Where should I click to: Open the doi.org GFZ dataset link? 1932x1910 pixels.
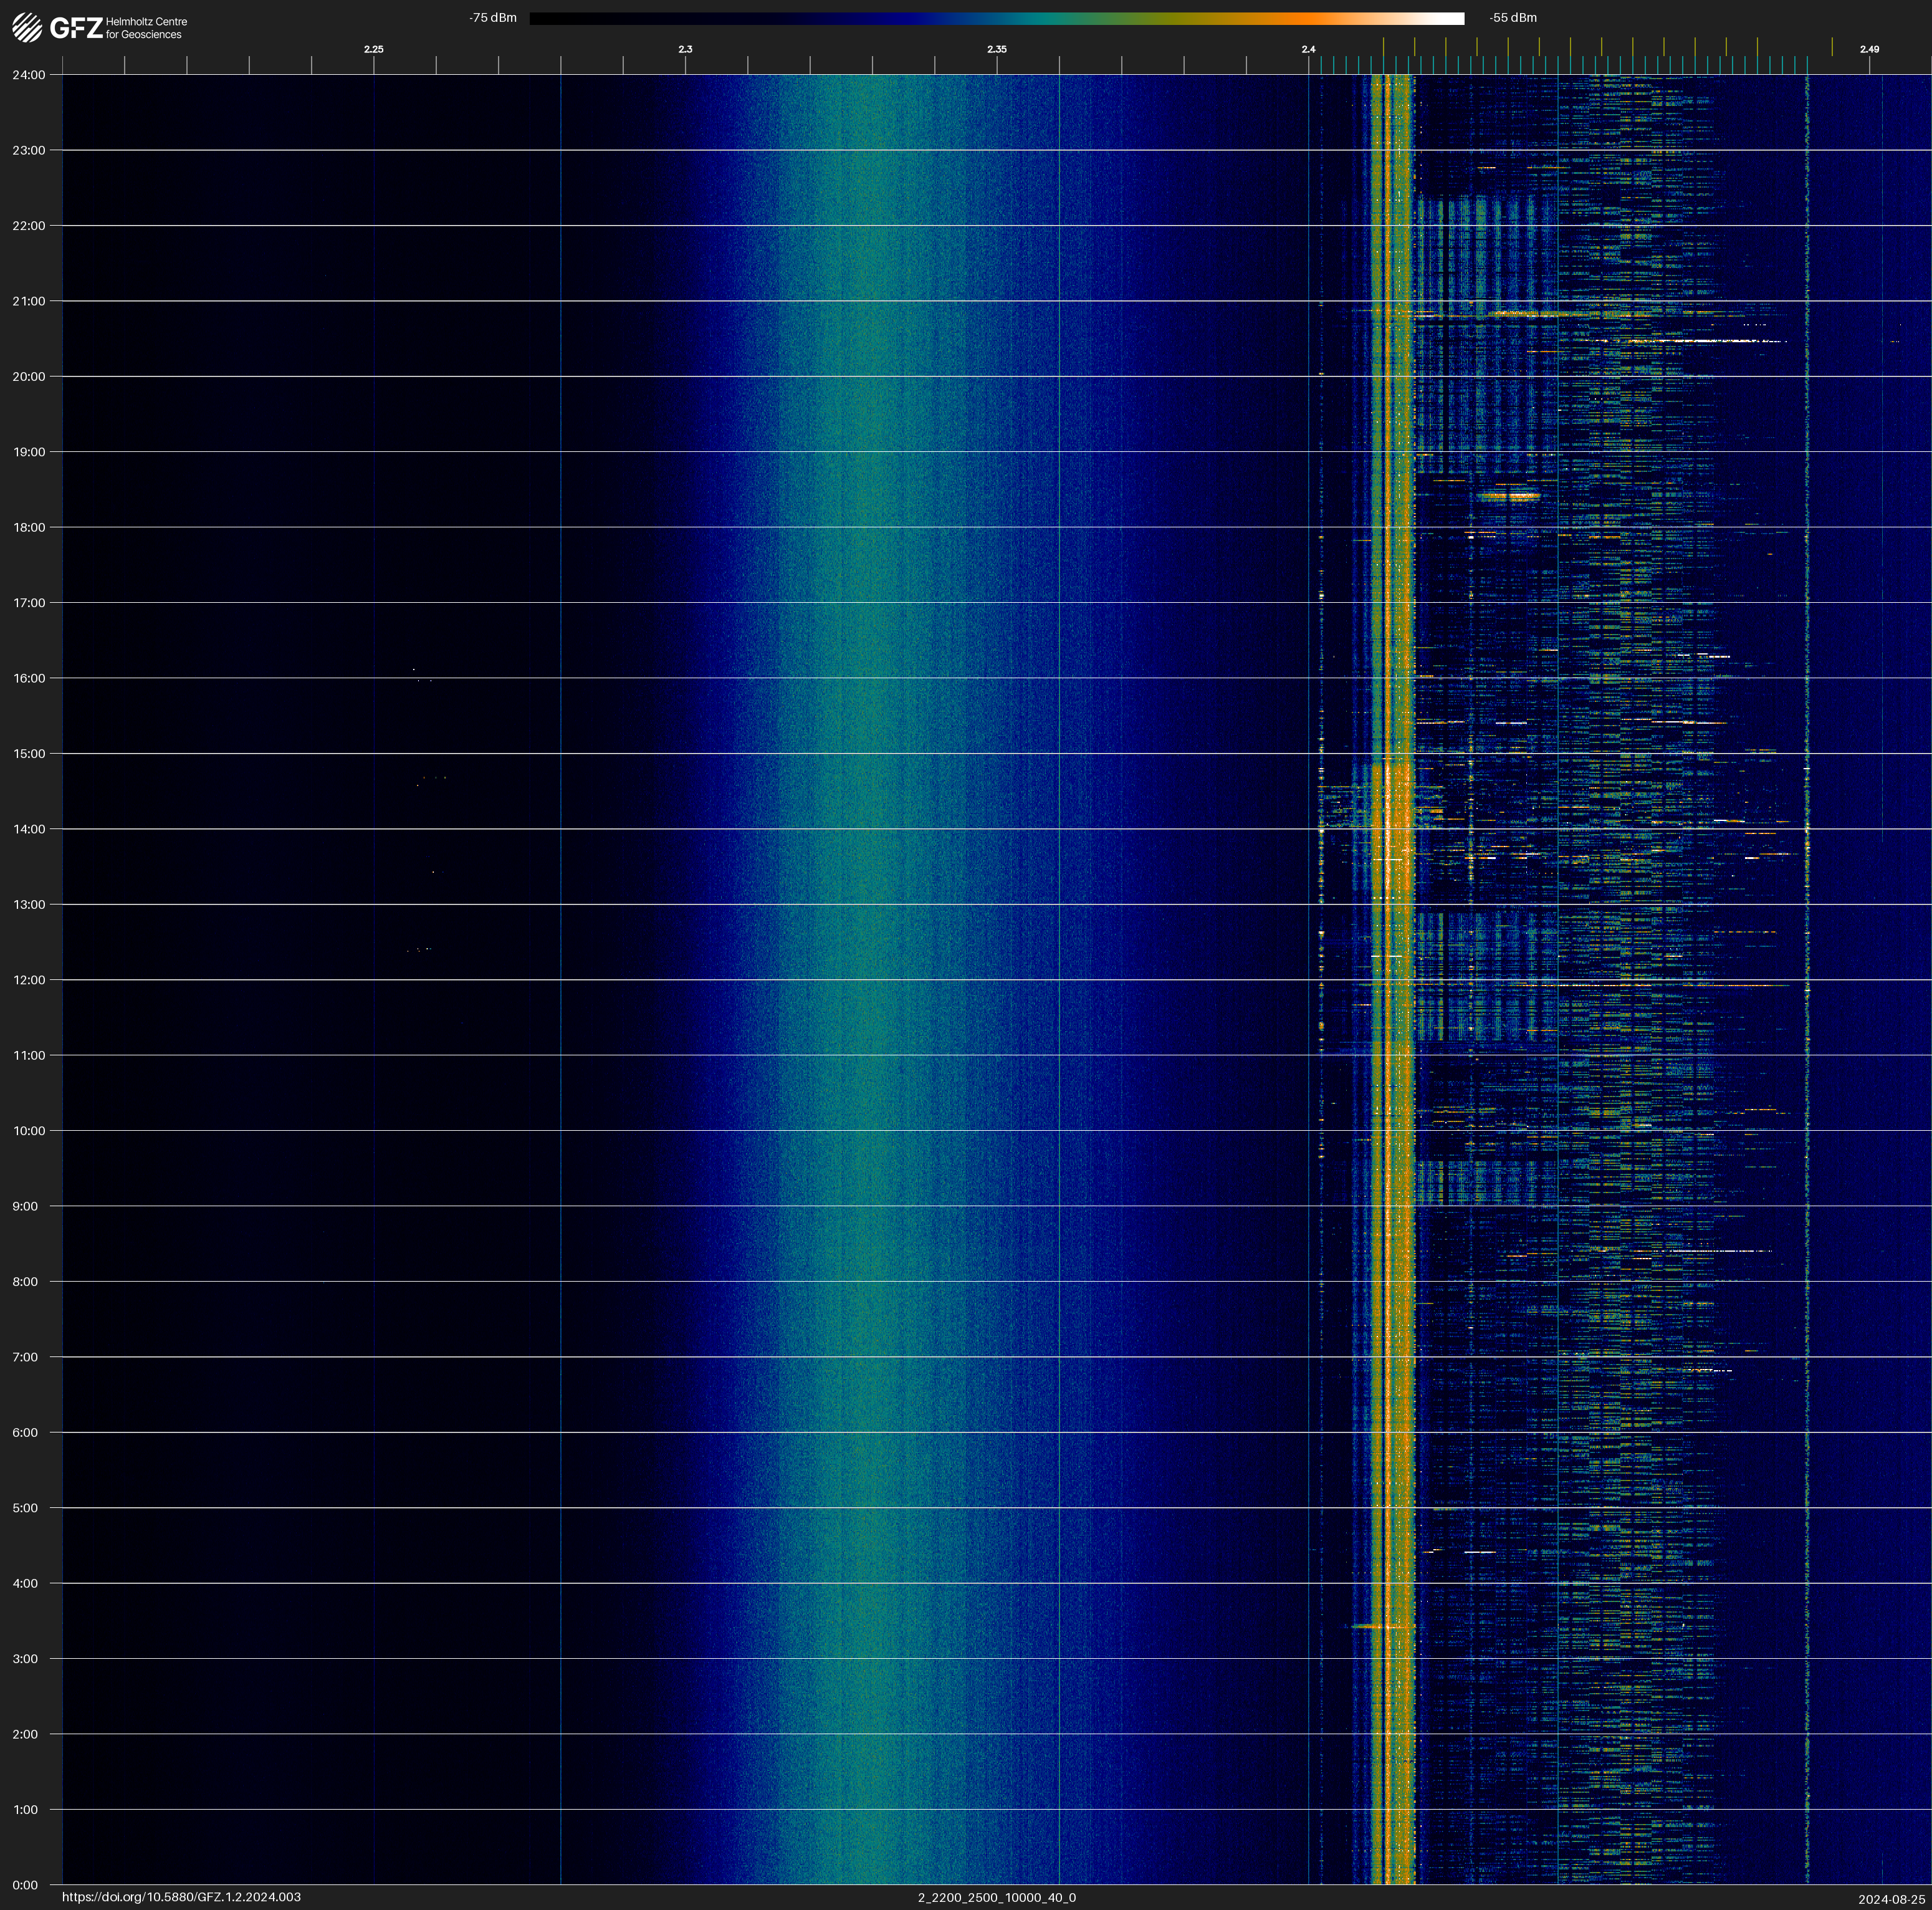click(181, 1897)
